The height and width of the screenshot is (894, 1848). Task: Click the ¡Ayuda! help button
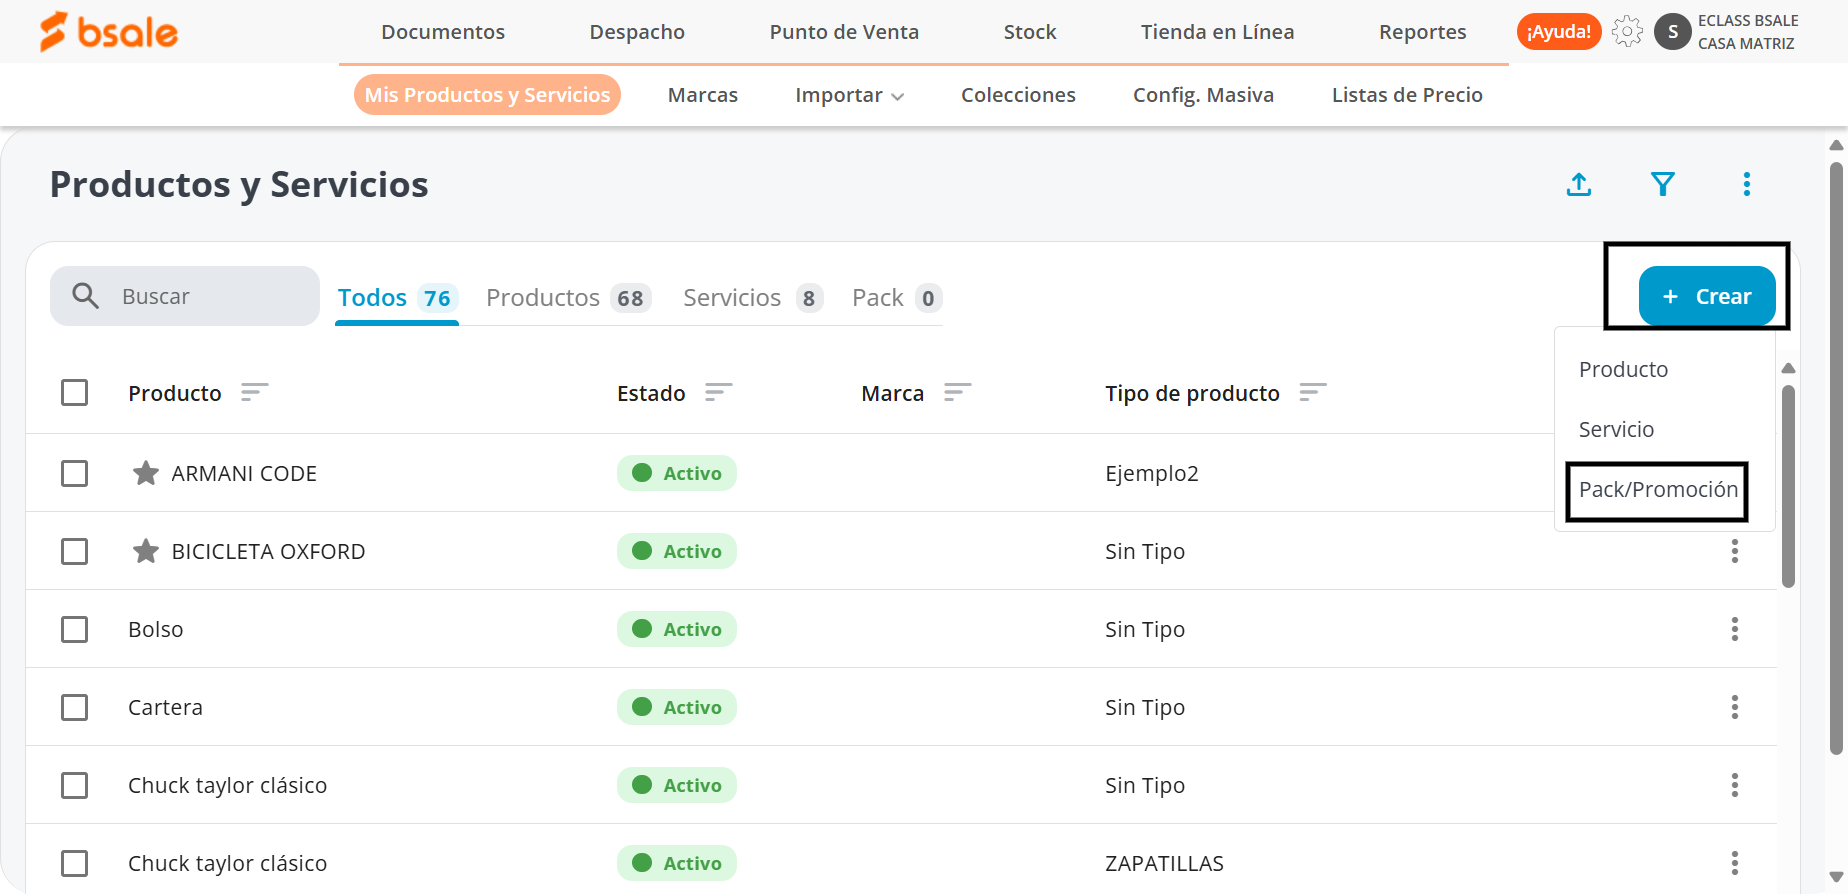click(1559, 32)
